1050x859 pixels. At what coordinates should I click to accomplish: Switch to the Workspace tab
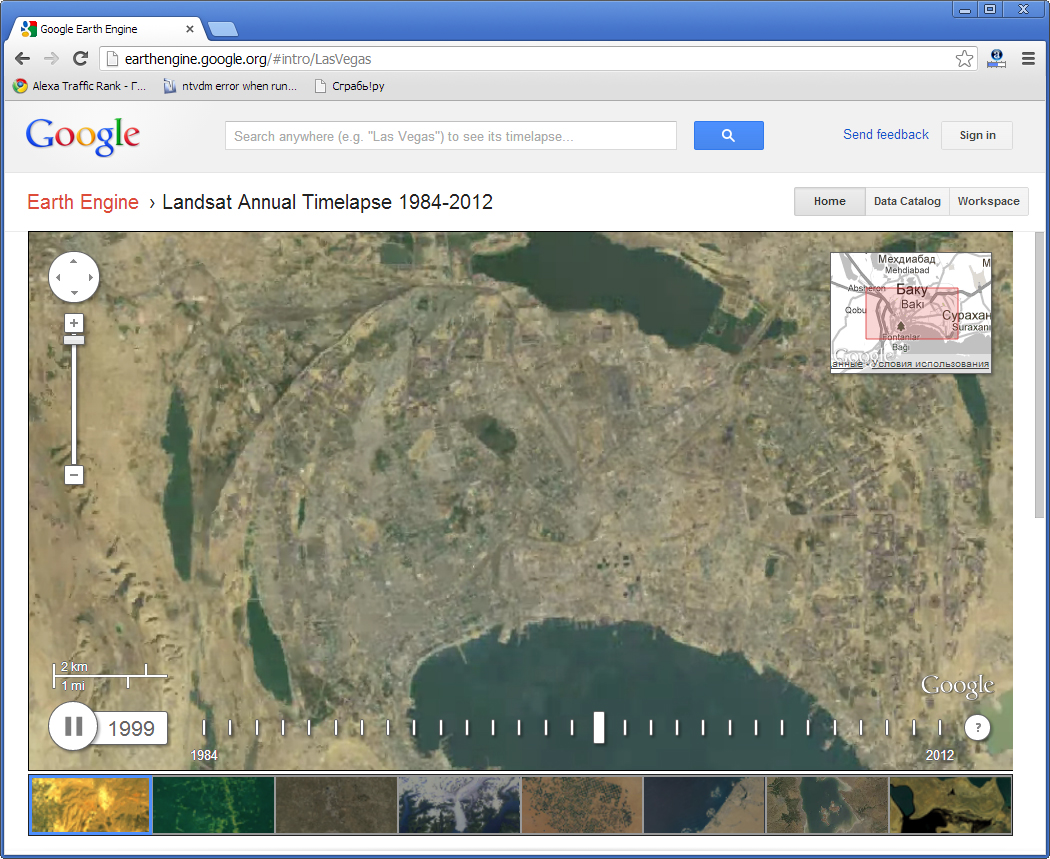988,202
